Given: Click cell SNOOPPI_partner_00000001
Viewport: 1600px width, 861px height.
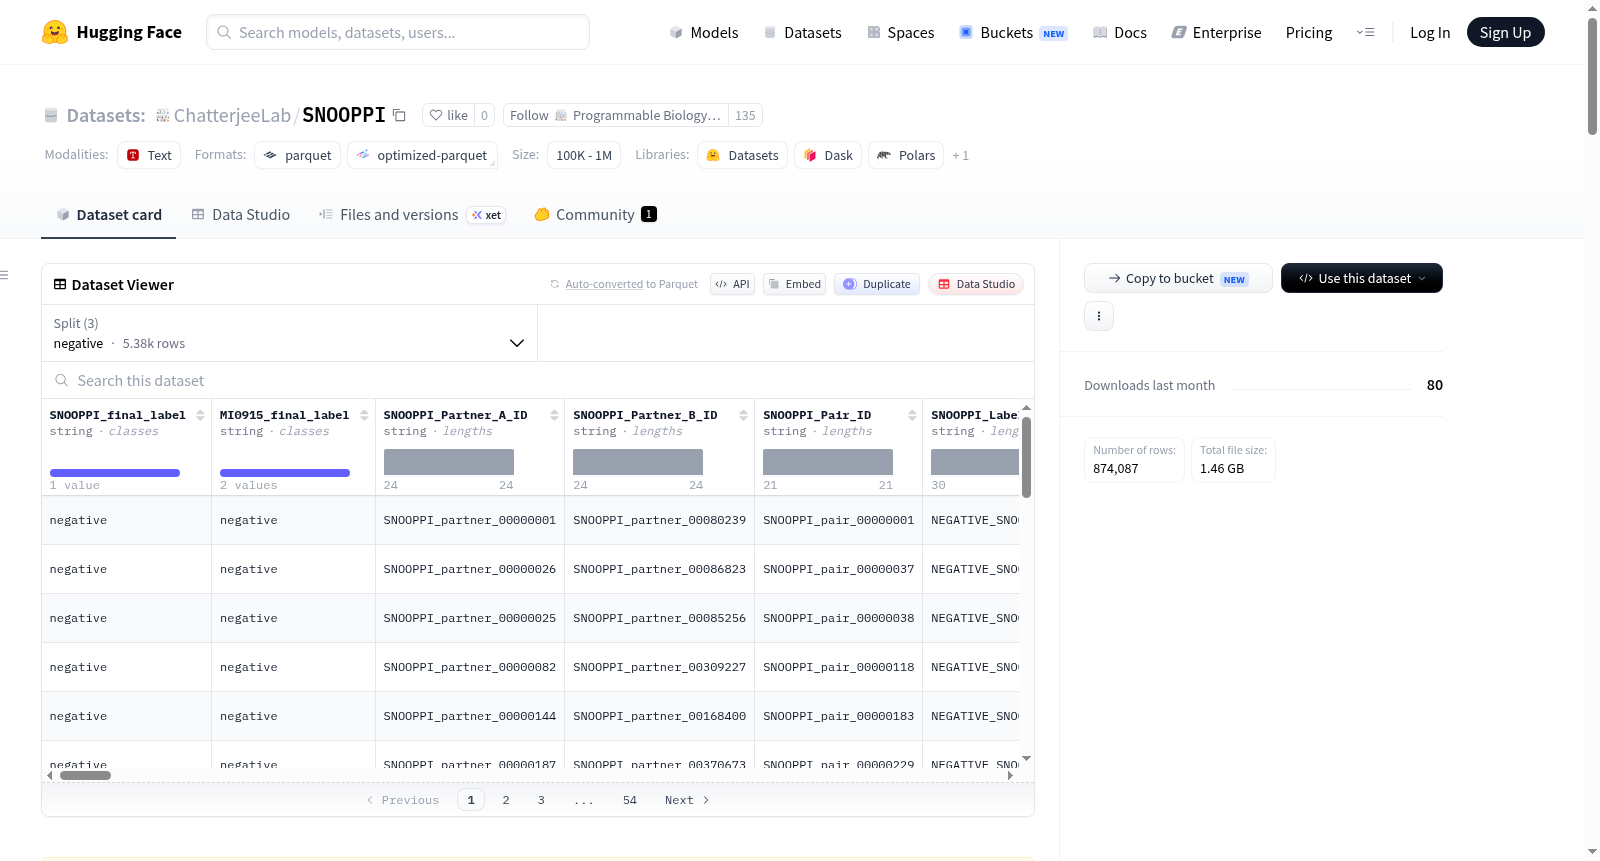Looking at the screenshot, I should tap(470, 520).
